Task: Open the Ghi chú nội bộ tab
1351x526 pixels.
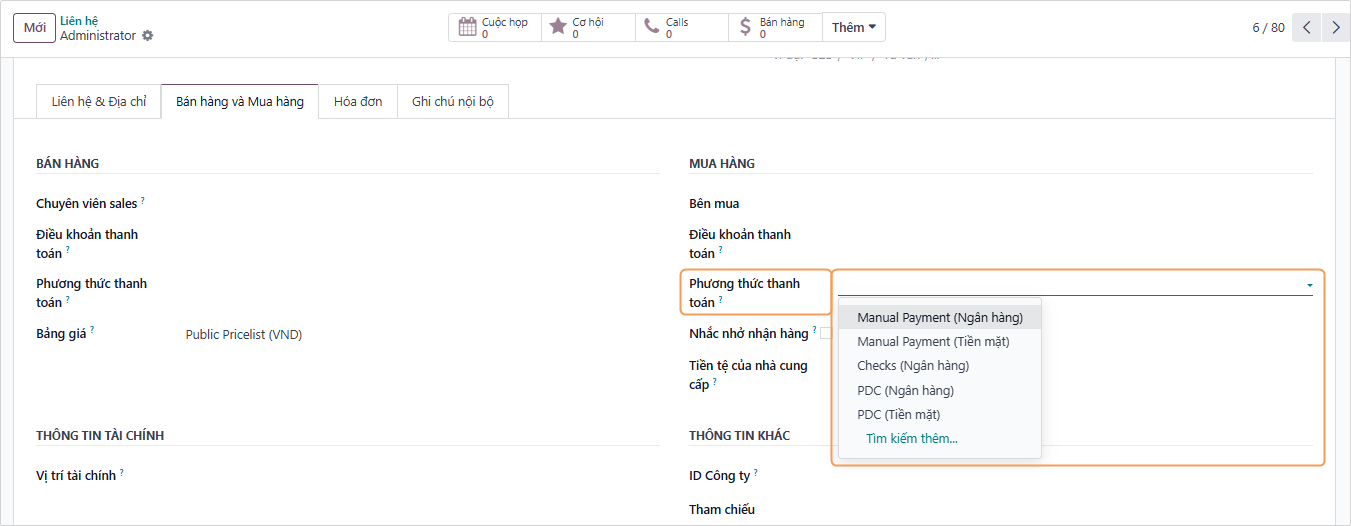Action: (x=453, y=102)
